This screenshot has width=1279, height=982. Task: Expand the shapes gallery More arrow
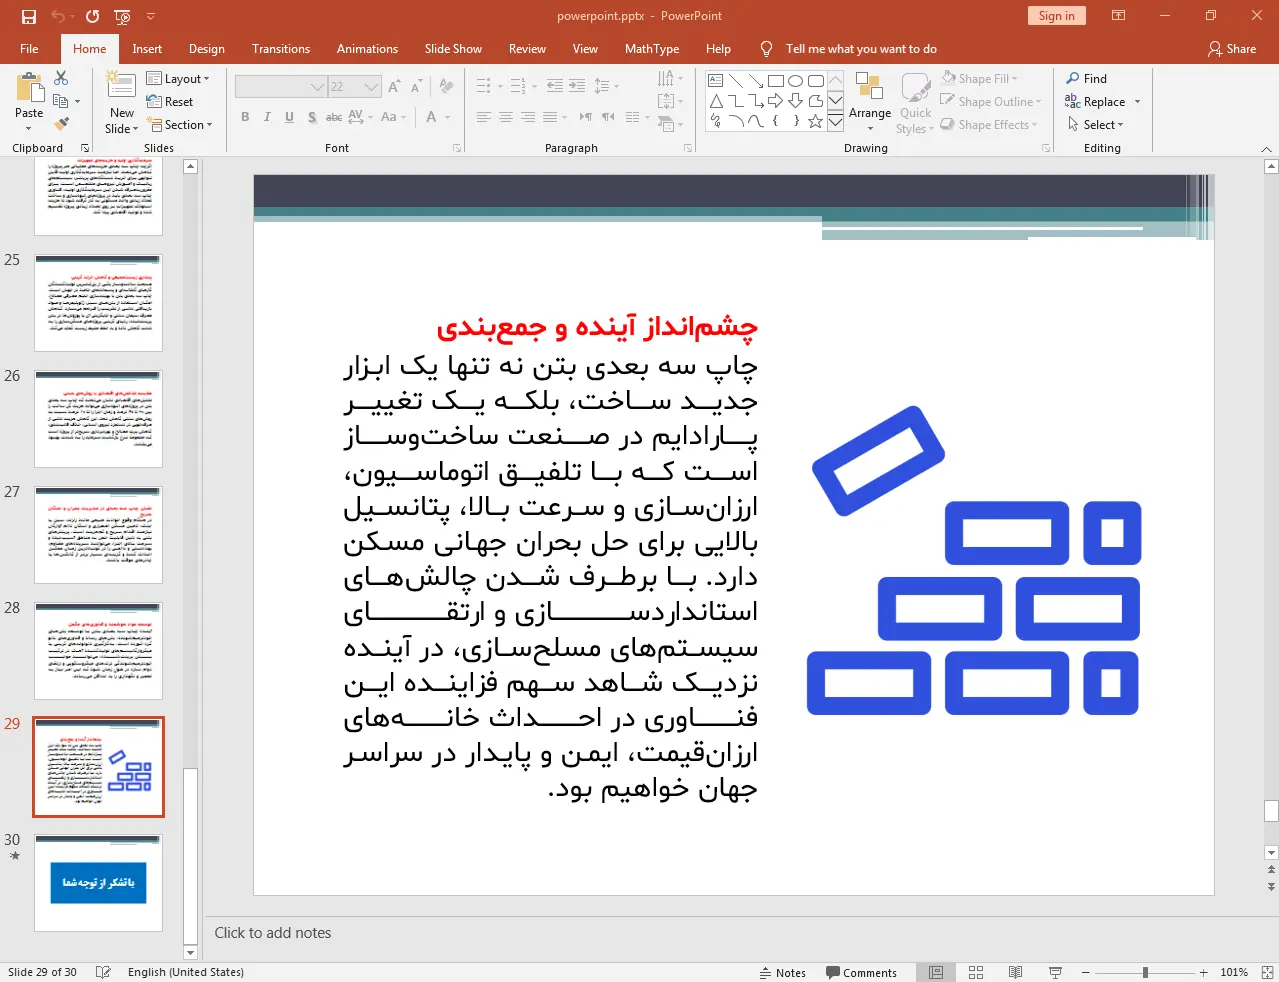point(835,122)
